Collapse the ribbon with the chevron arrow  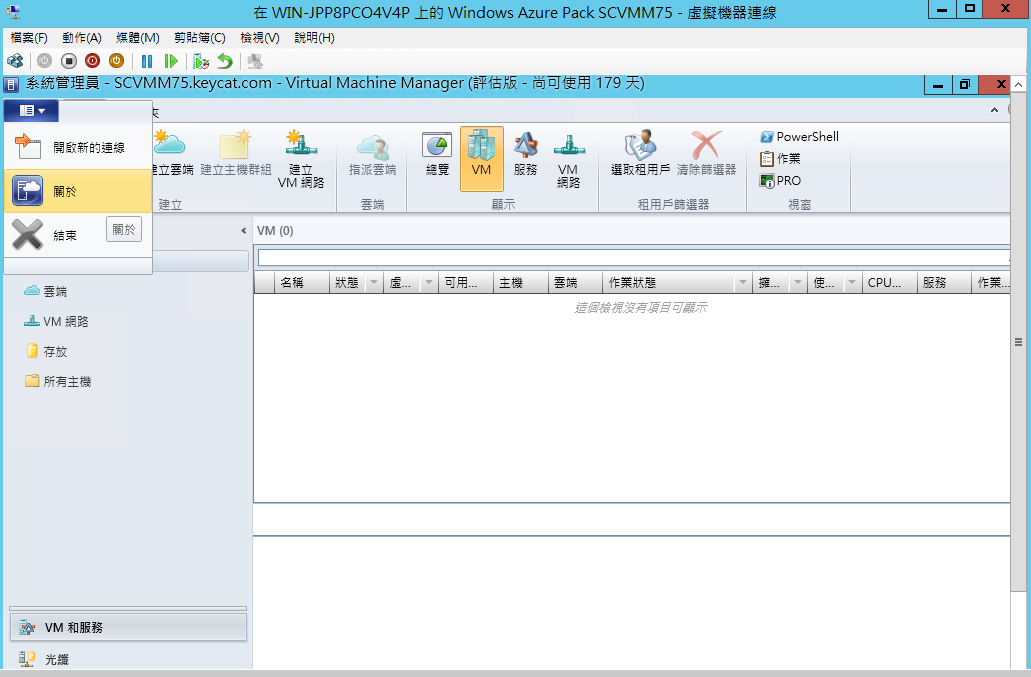point(994,110)
